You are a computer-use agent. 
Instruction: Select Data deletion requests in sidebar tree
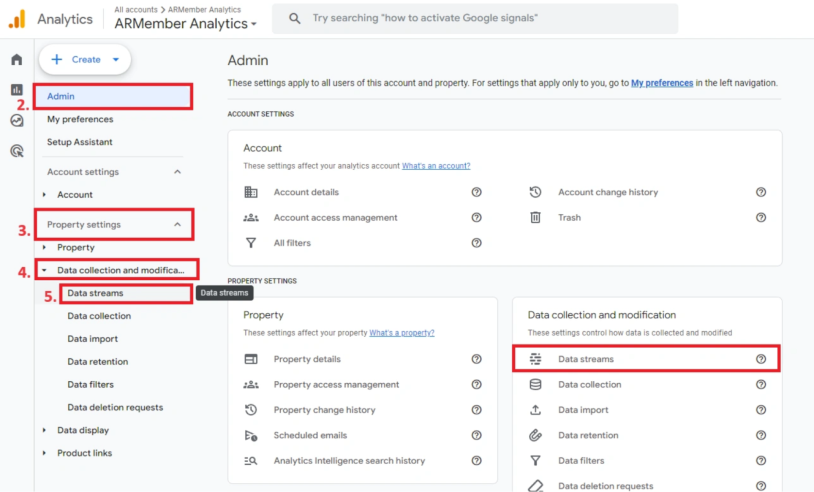[115, 407]
